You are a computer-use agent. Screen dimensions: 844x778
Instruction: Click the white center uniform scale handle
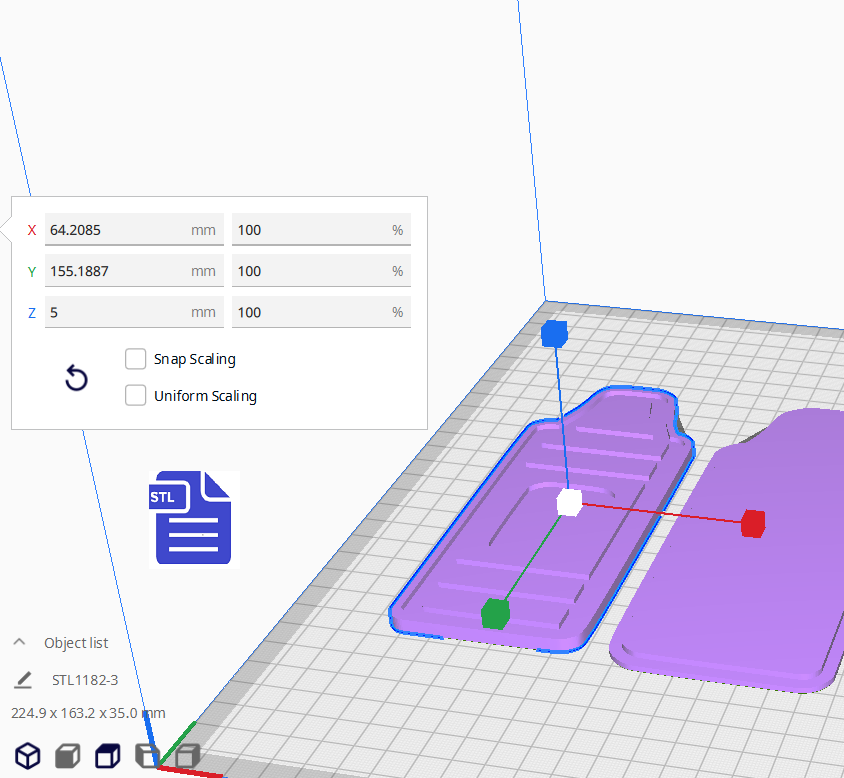tap(569, 502)
